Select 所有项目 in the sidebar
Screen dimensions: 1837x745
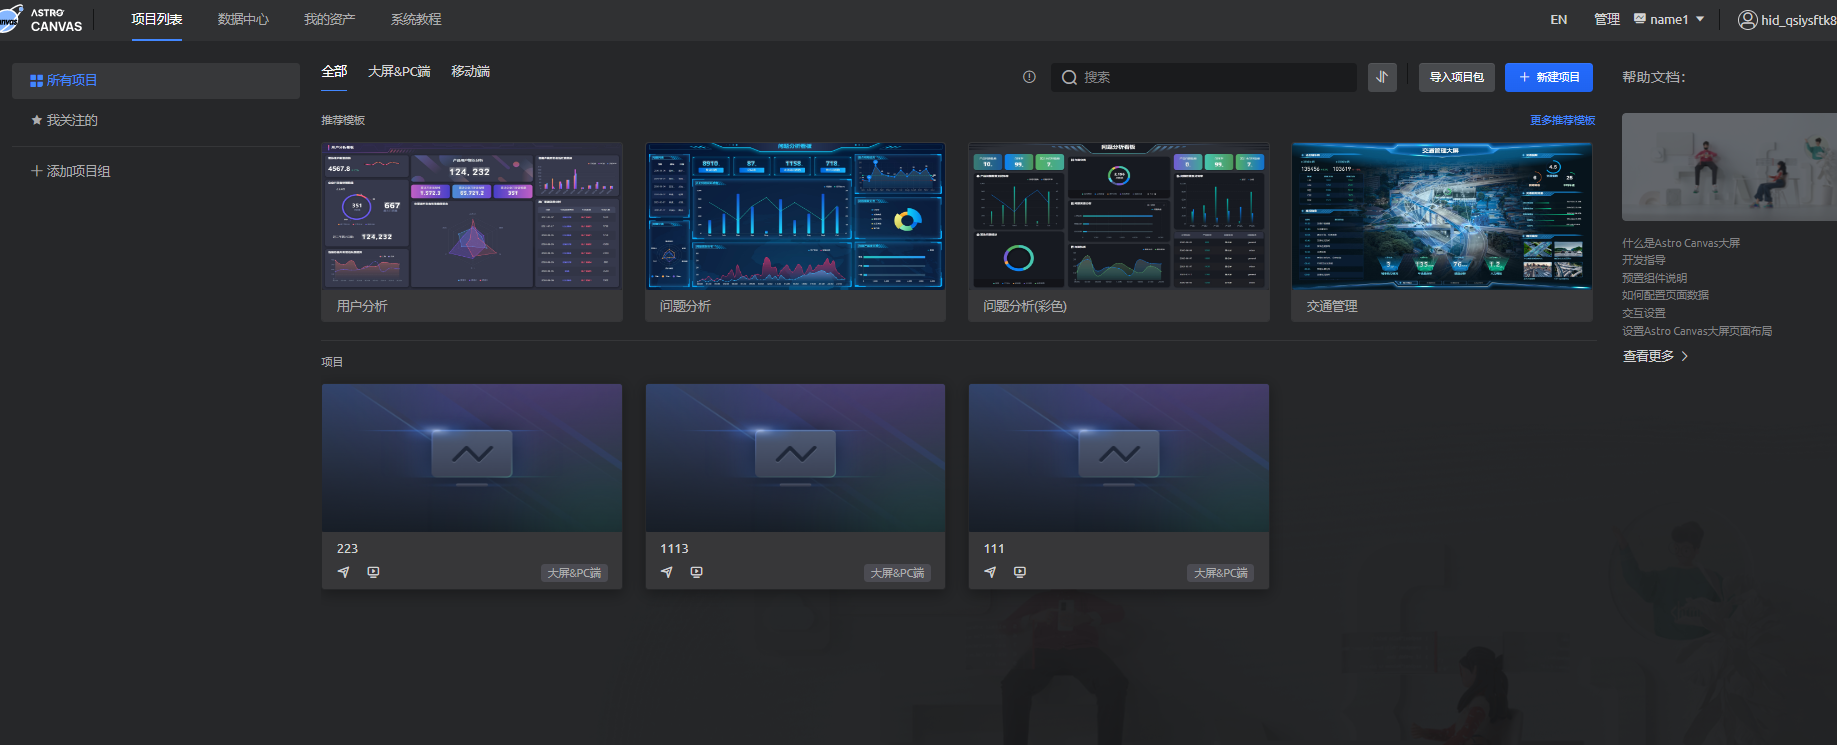point(156,80)
